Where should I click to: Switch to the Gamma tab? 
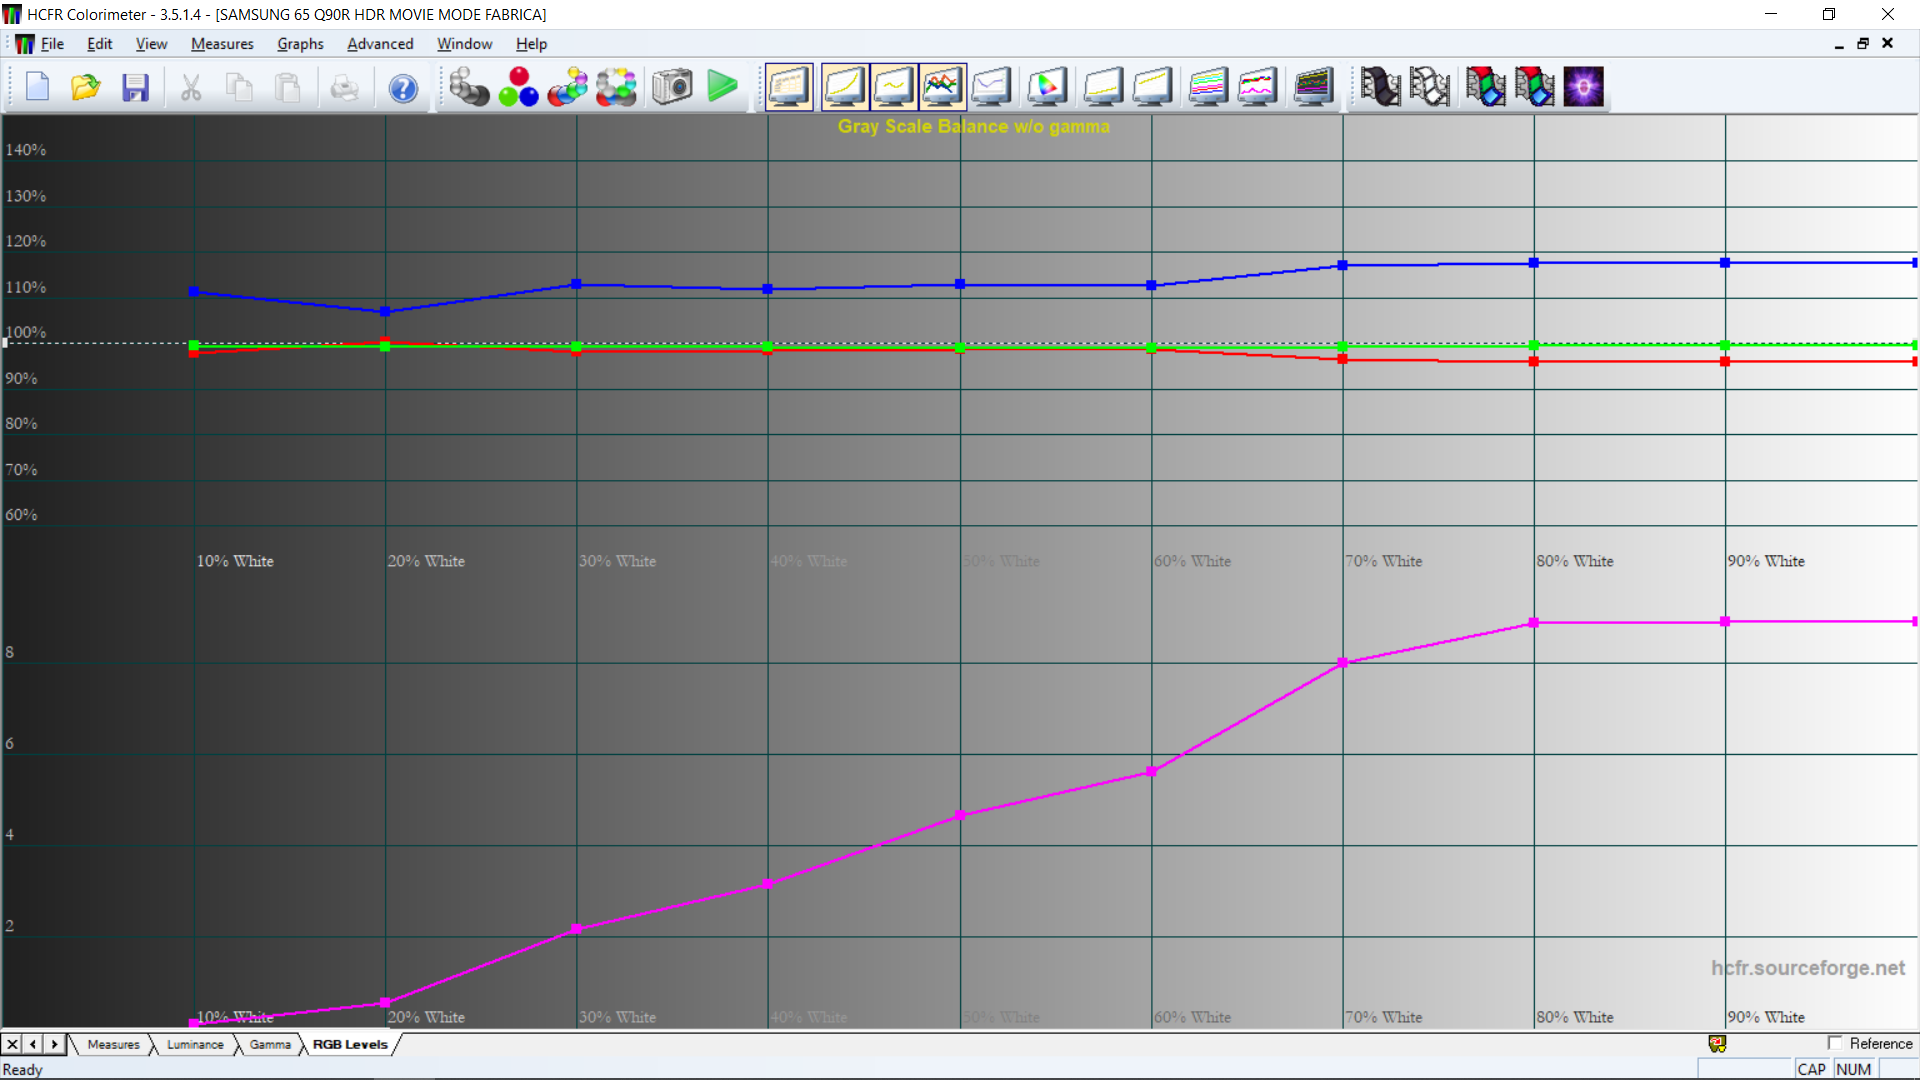[x=270, y=1044]
